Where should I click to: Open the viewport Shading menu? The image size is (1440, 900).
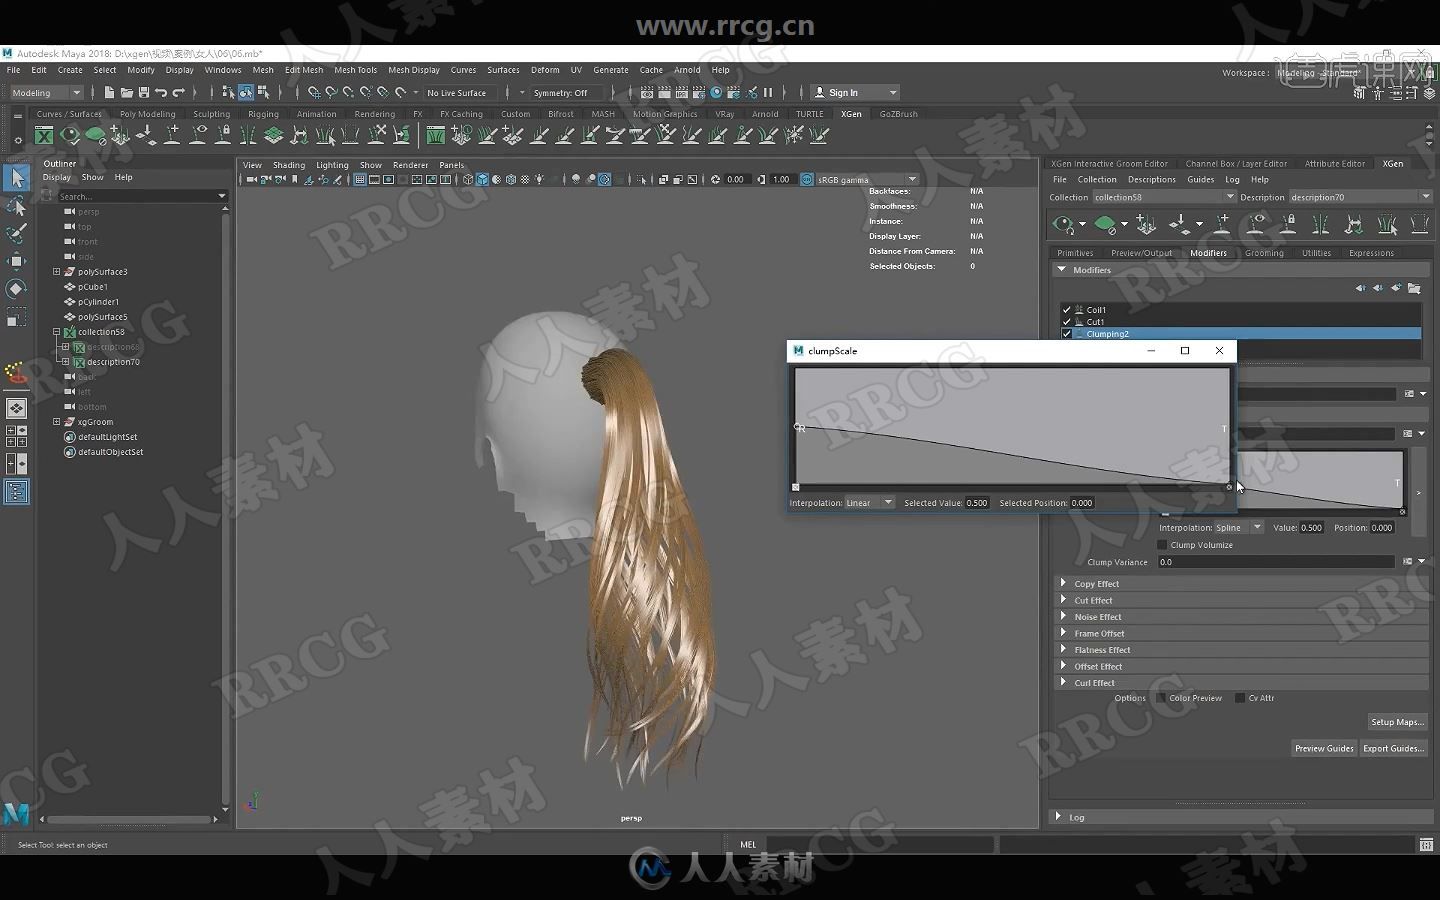pyautogui.click(x=289, y=165)
